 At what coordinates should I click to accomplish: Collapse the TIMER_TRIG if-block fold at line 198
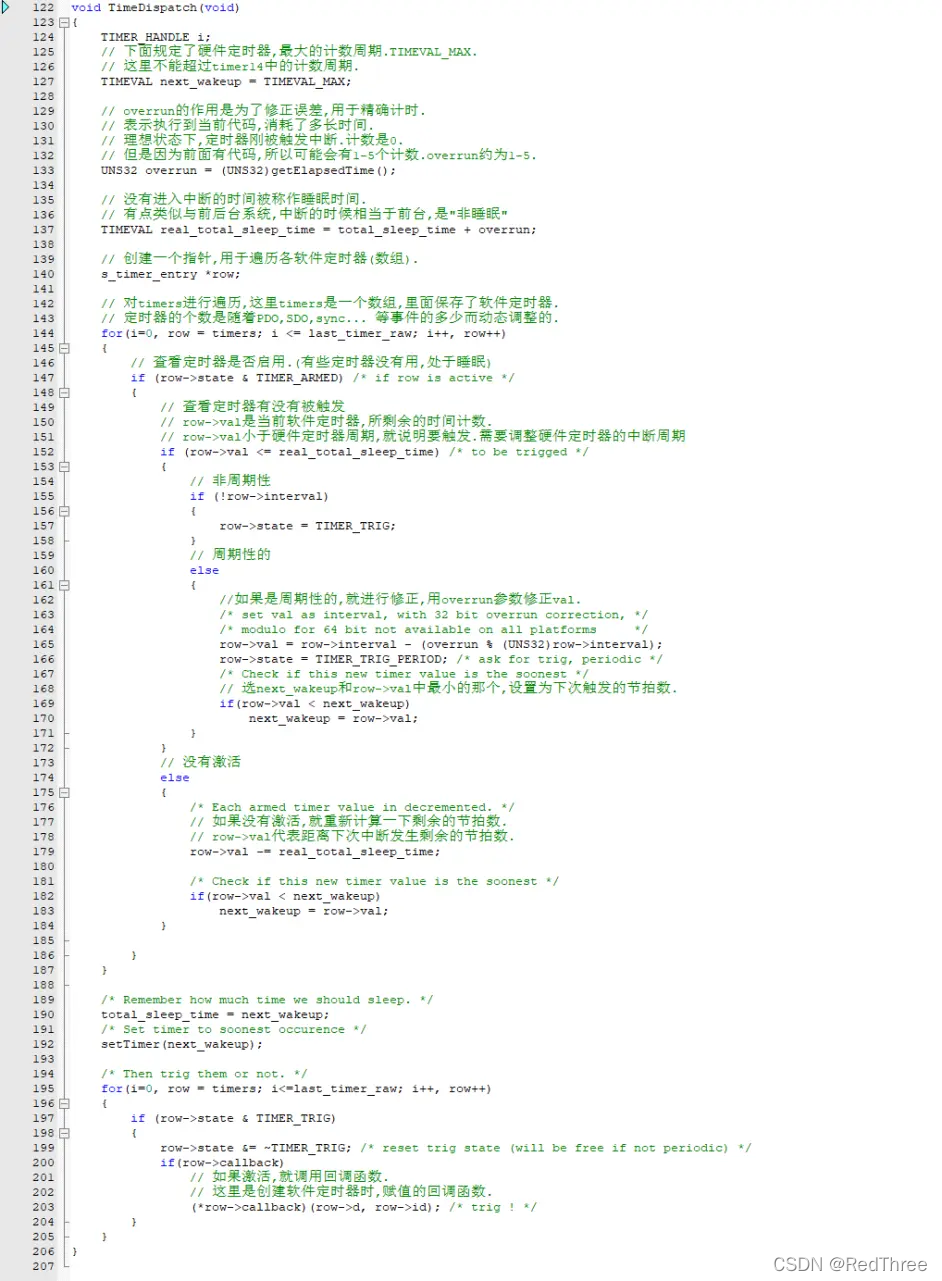click(65, 1133)
